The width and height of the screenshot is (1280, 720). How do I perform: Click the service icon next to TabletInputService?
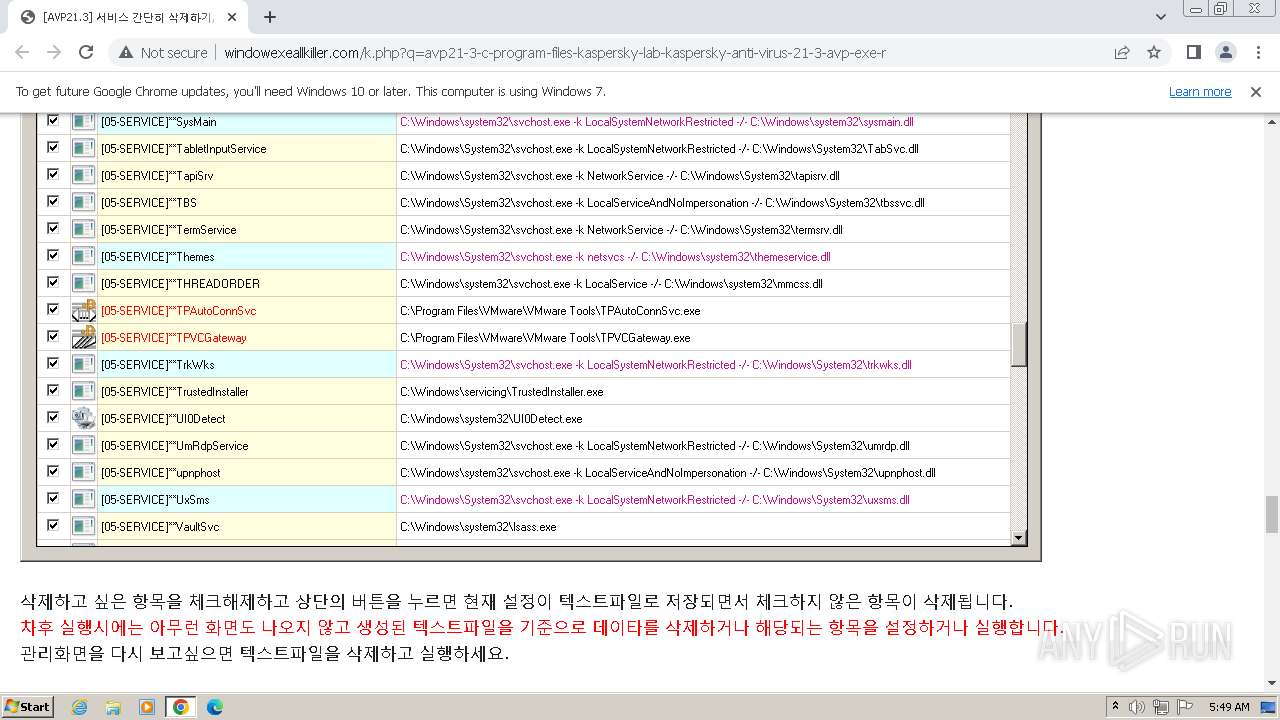[x=83, y=149]
